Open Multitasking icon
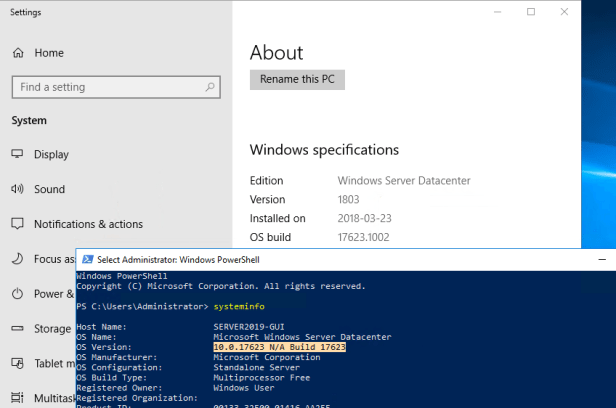Image resolution: width=616 pixels, height=408 pixels. (x=17, y=397)
